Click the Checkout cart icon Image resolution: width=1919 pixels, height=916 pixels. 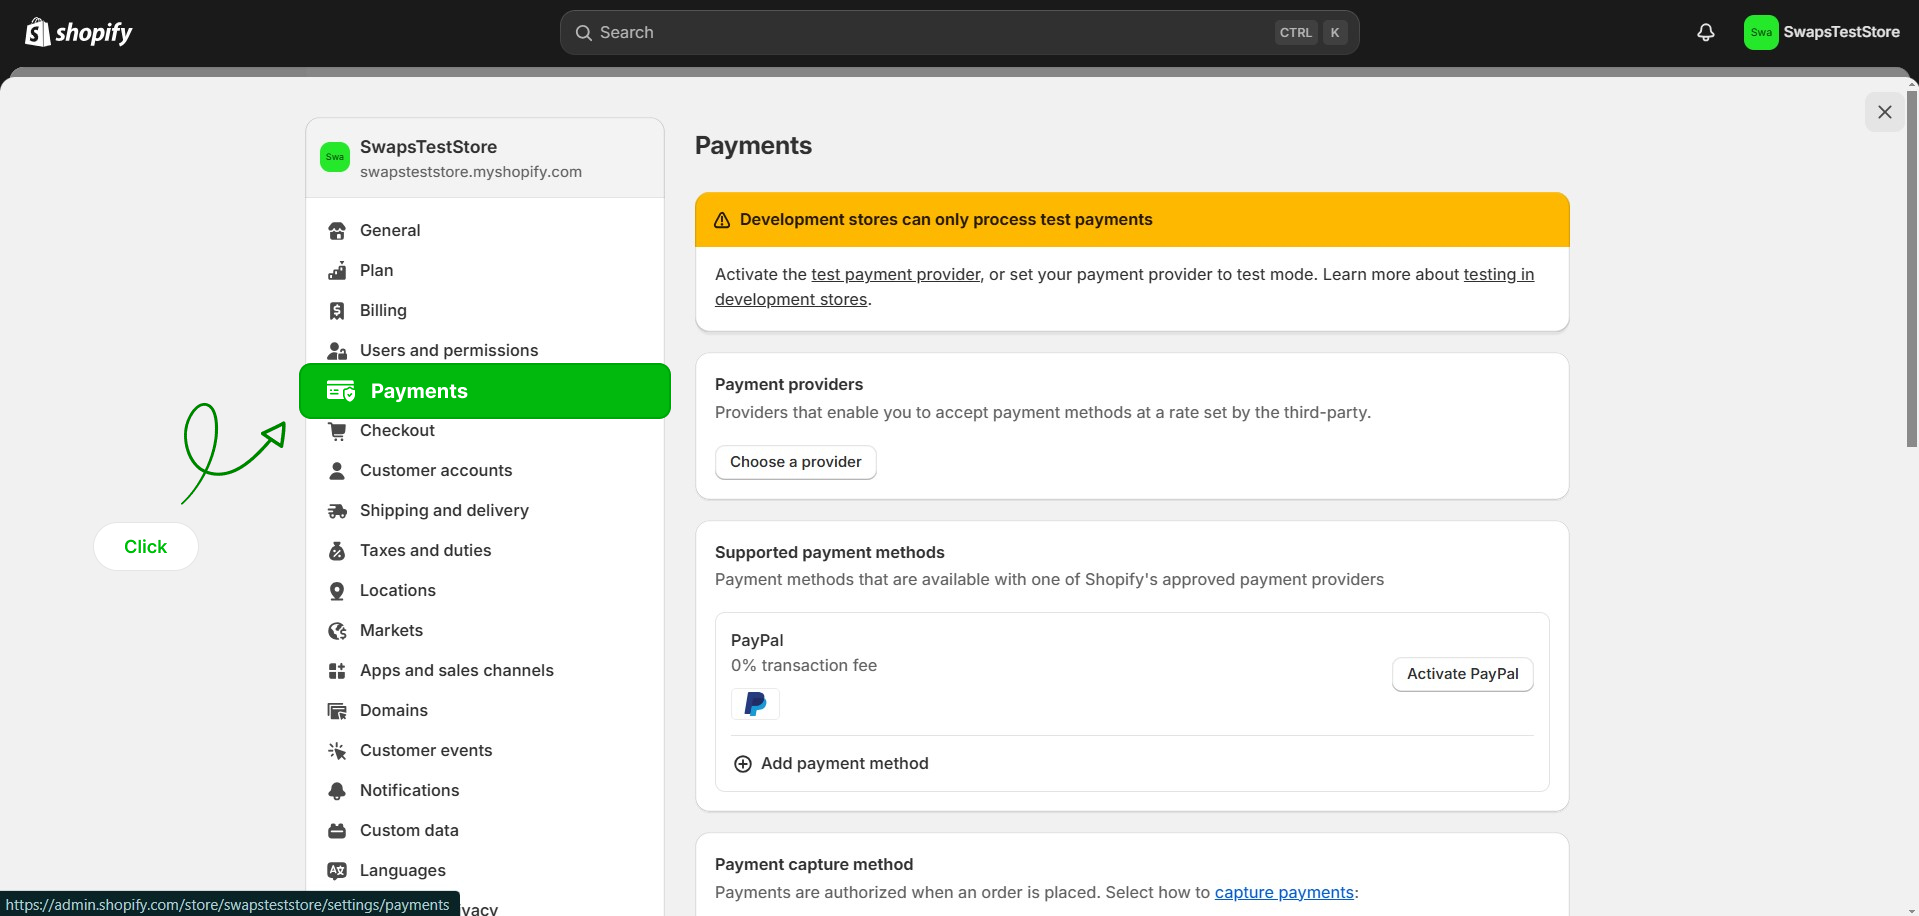pos(337,431)
